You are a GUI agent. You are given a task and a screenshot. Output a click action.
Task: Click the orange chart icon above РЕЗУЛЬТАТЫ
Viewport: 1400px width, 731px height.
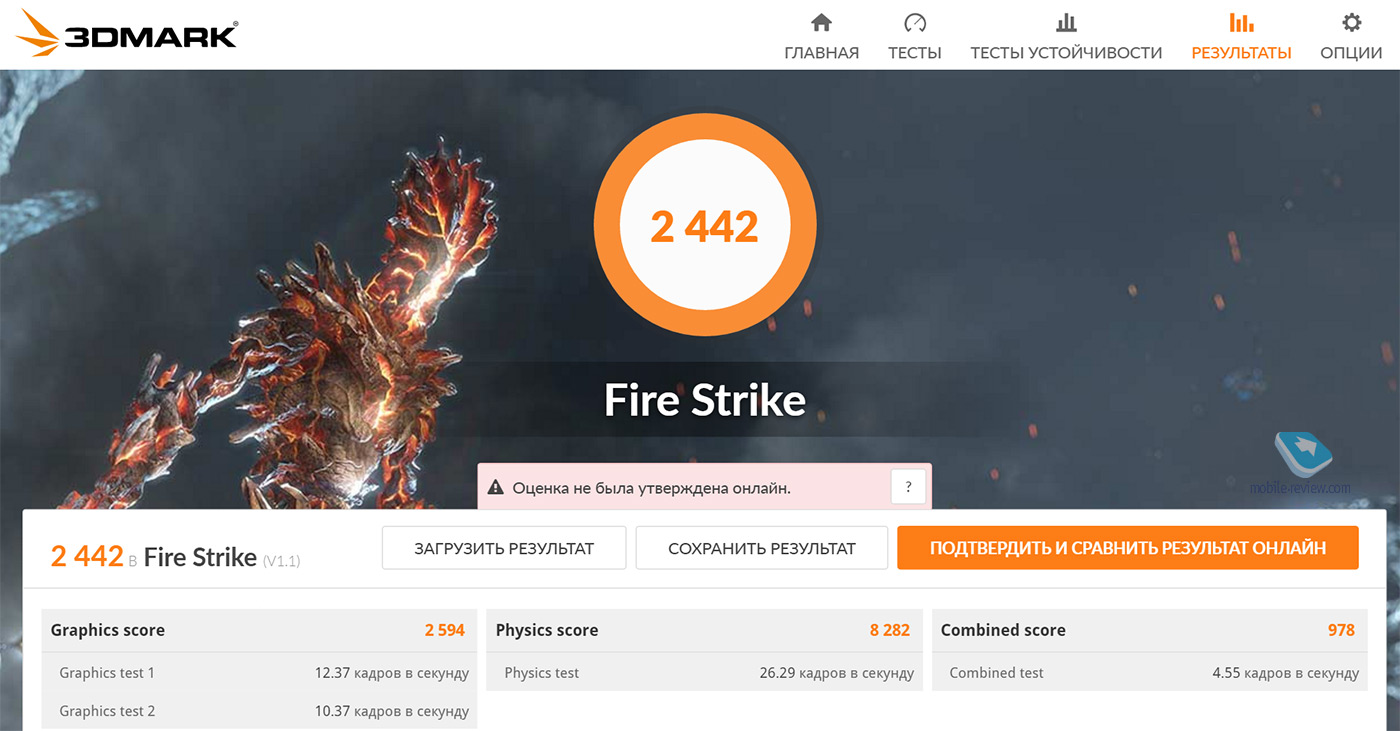tap(1241, 22)
